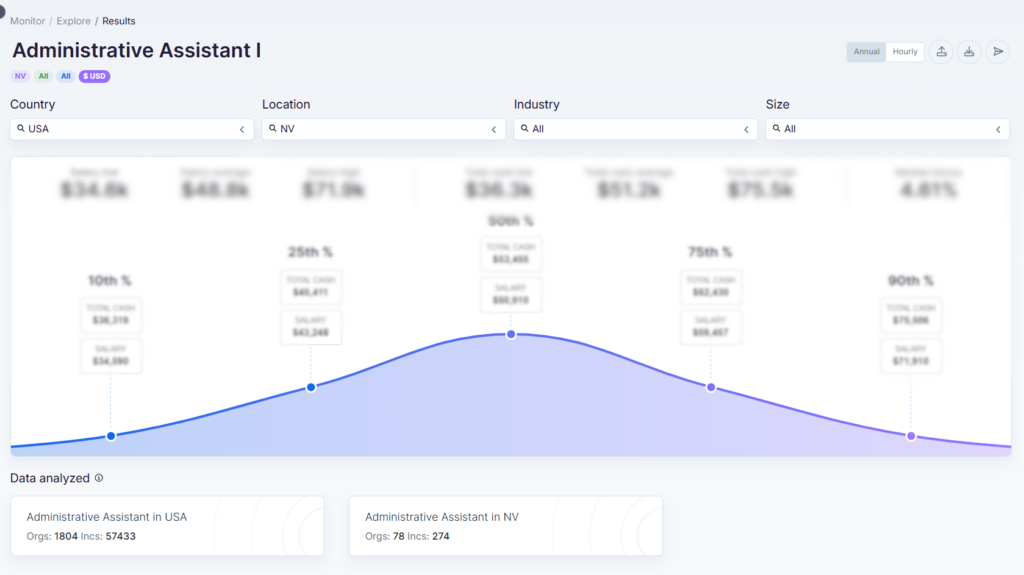Select the Annual pay view
The height and width of the screenshot is (575, 1024).
866,52
